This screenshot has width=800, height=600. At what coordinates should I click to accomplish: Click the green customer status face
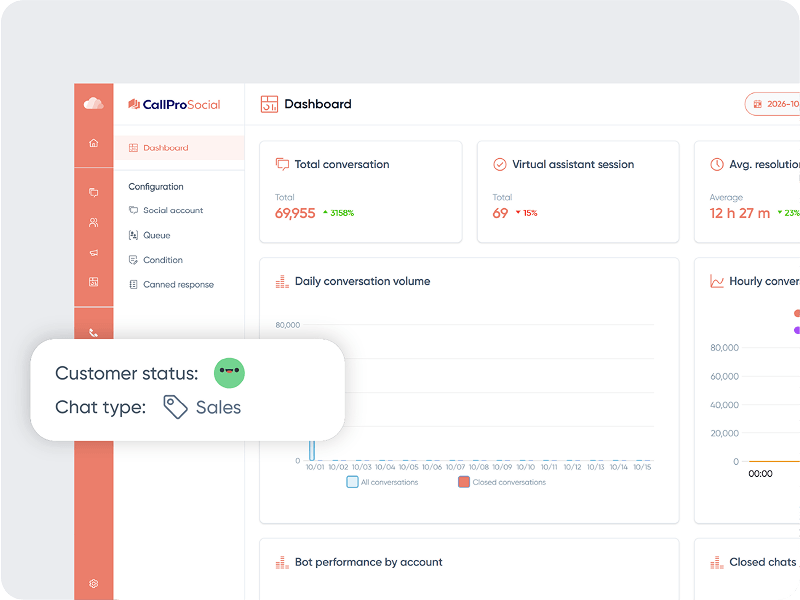click(x=229, y=373)
